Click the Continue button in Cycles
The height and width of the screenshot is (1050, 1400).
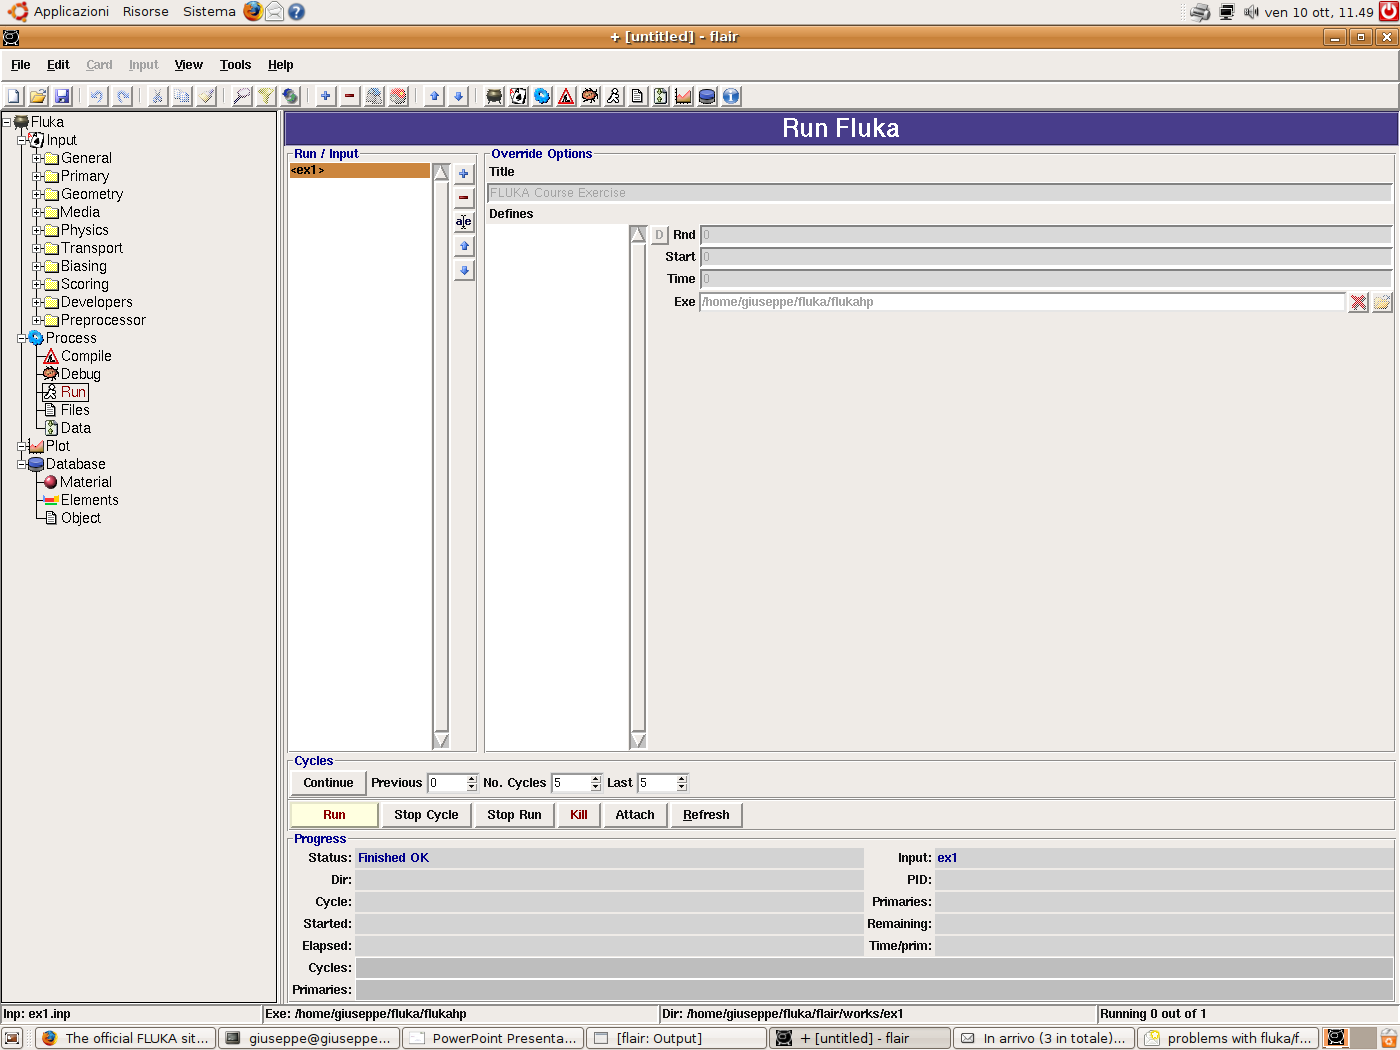(328, 783)
